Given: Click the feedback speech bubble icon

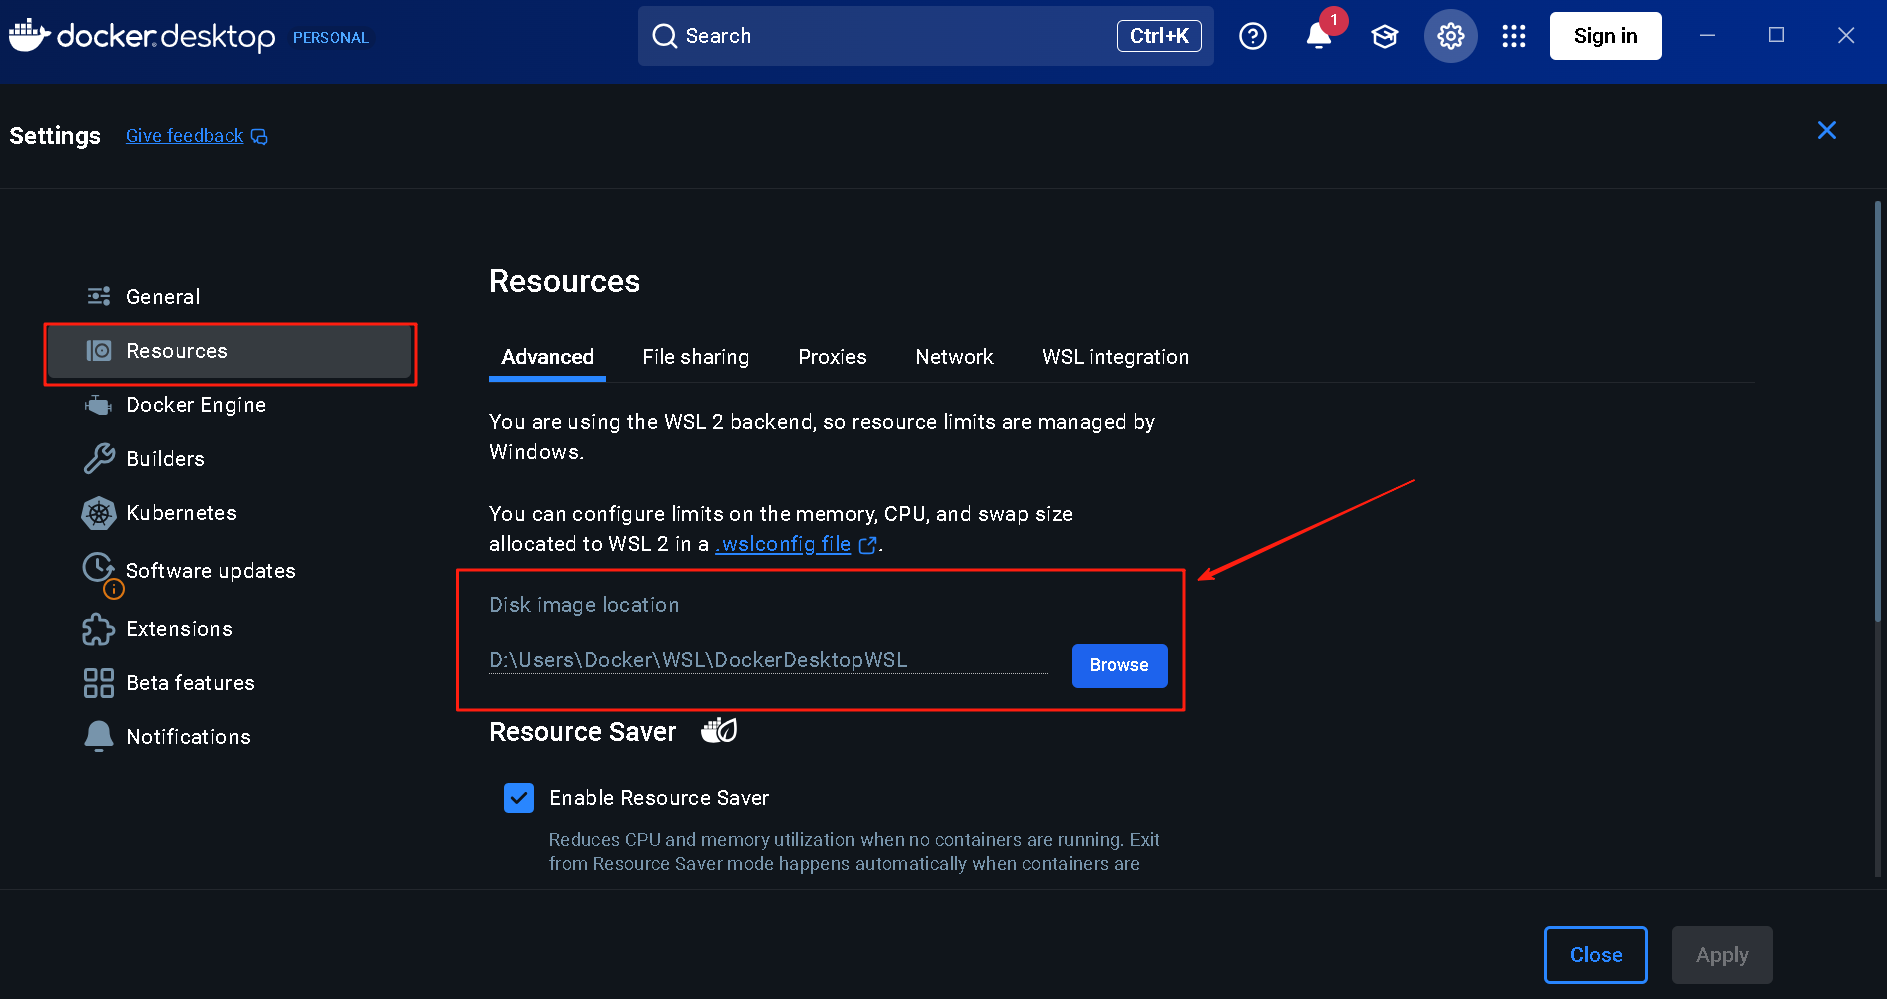Looking at the screenshot, I should click(x=259, y=136).
